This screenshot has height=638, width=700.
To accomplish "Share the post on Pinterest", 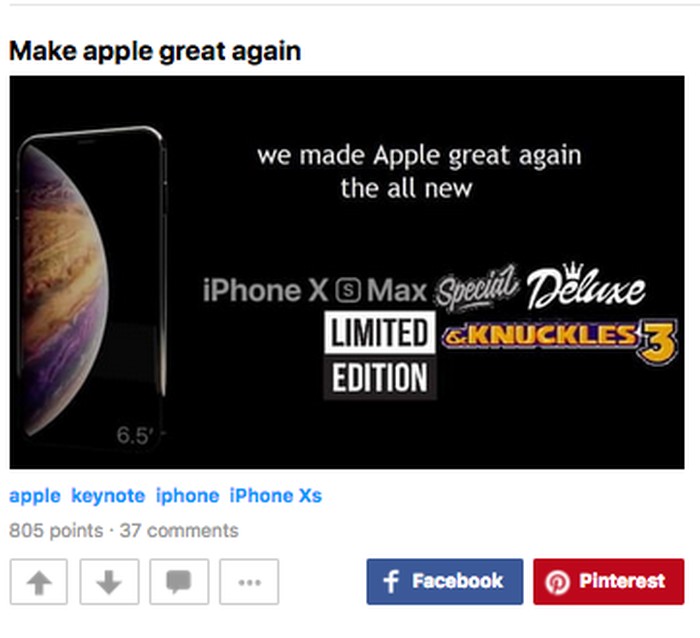I will click(608, 582).
